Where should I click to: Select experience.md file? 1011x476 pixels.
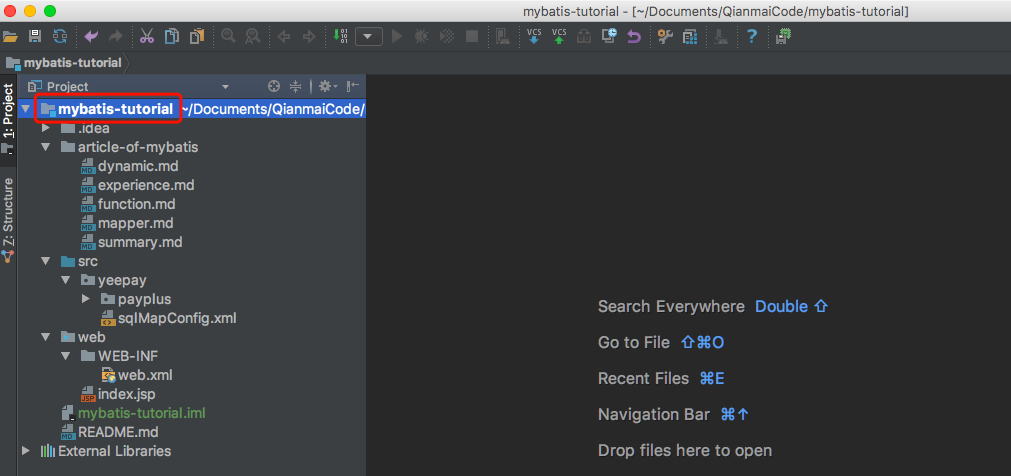point(146,185)
